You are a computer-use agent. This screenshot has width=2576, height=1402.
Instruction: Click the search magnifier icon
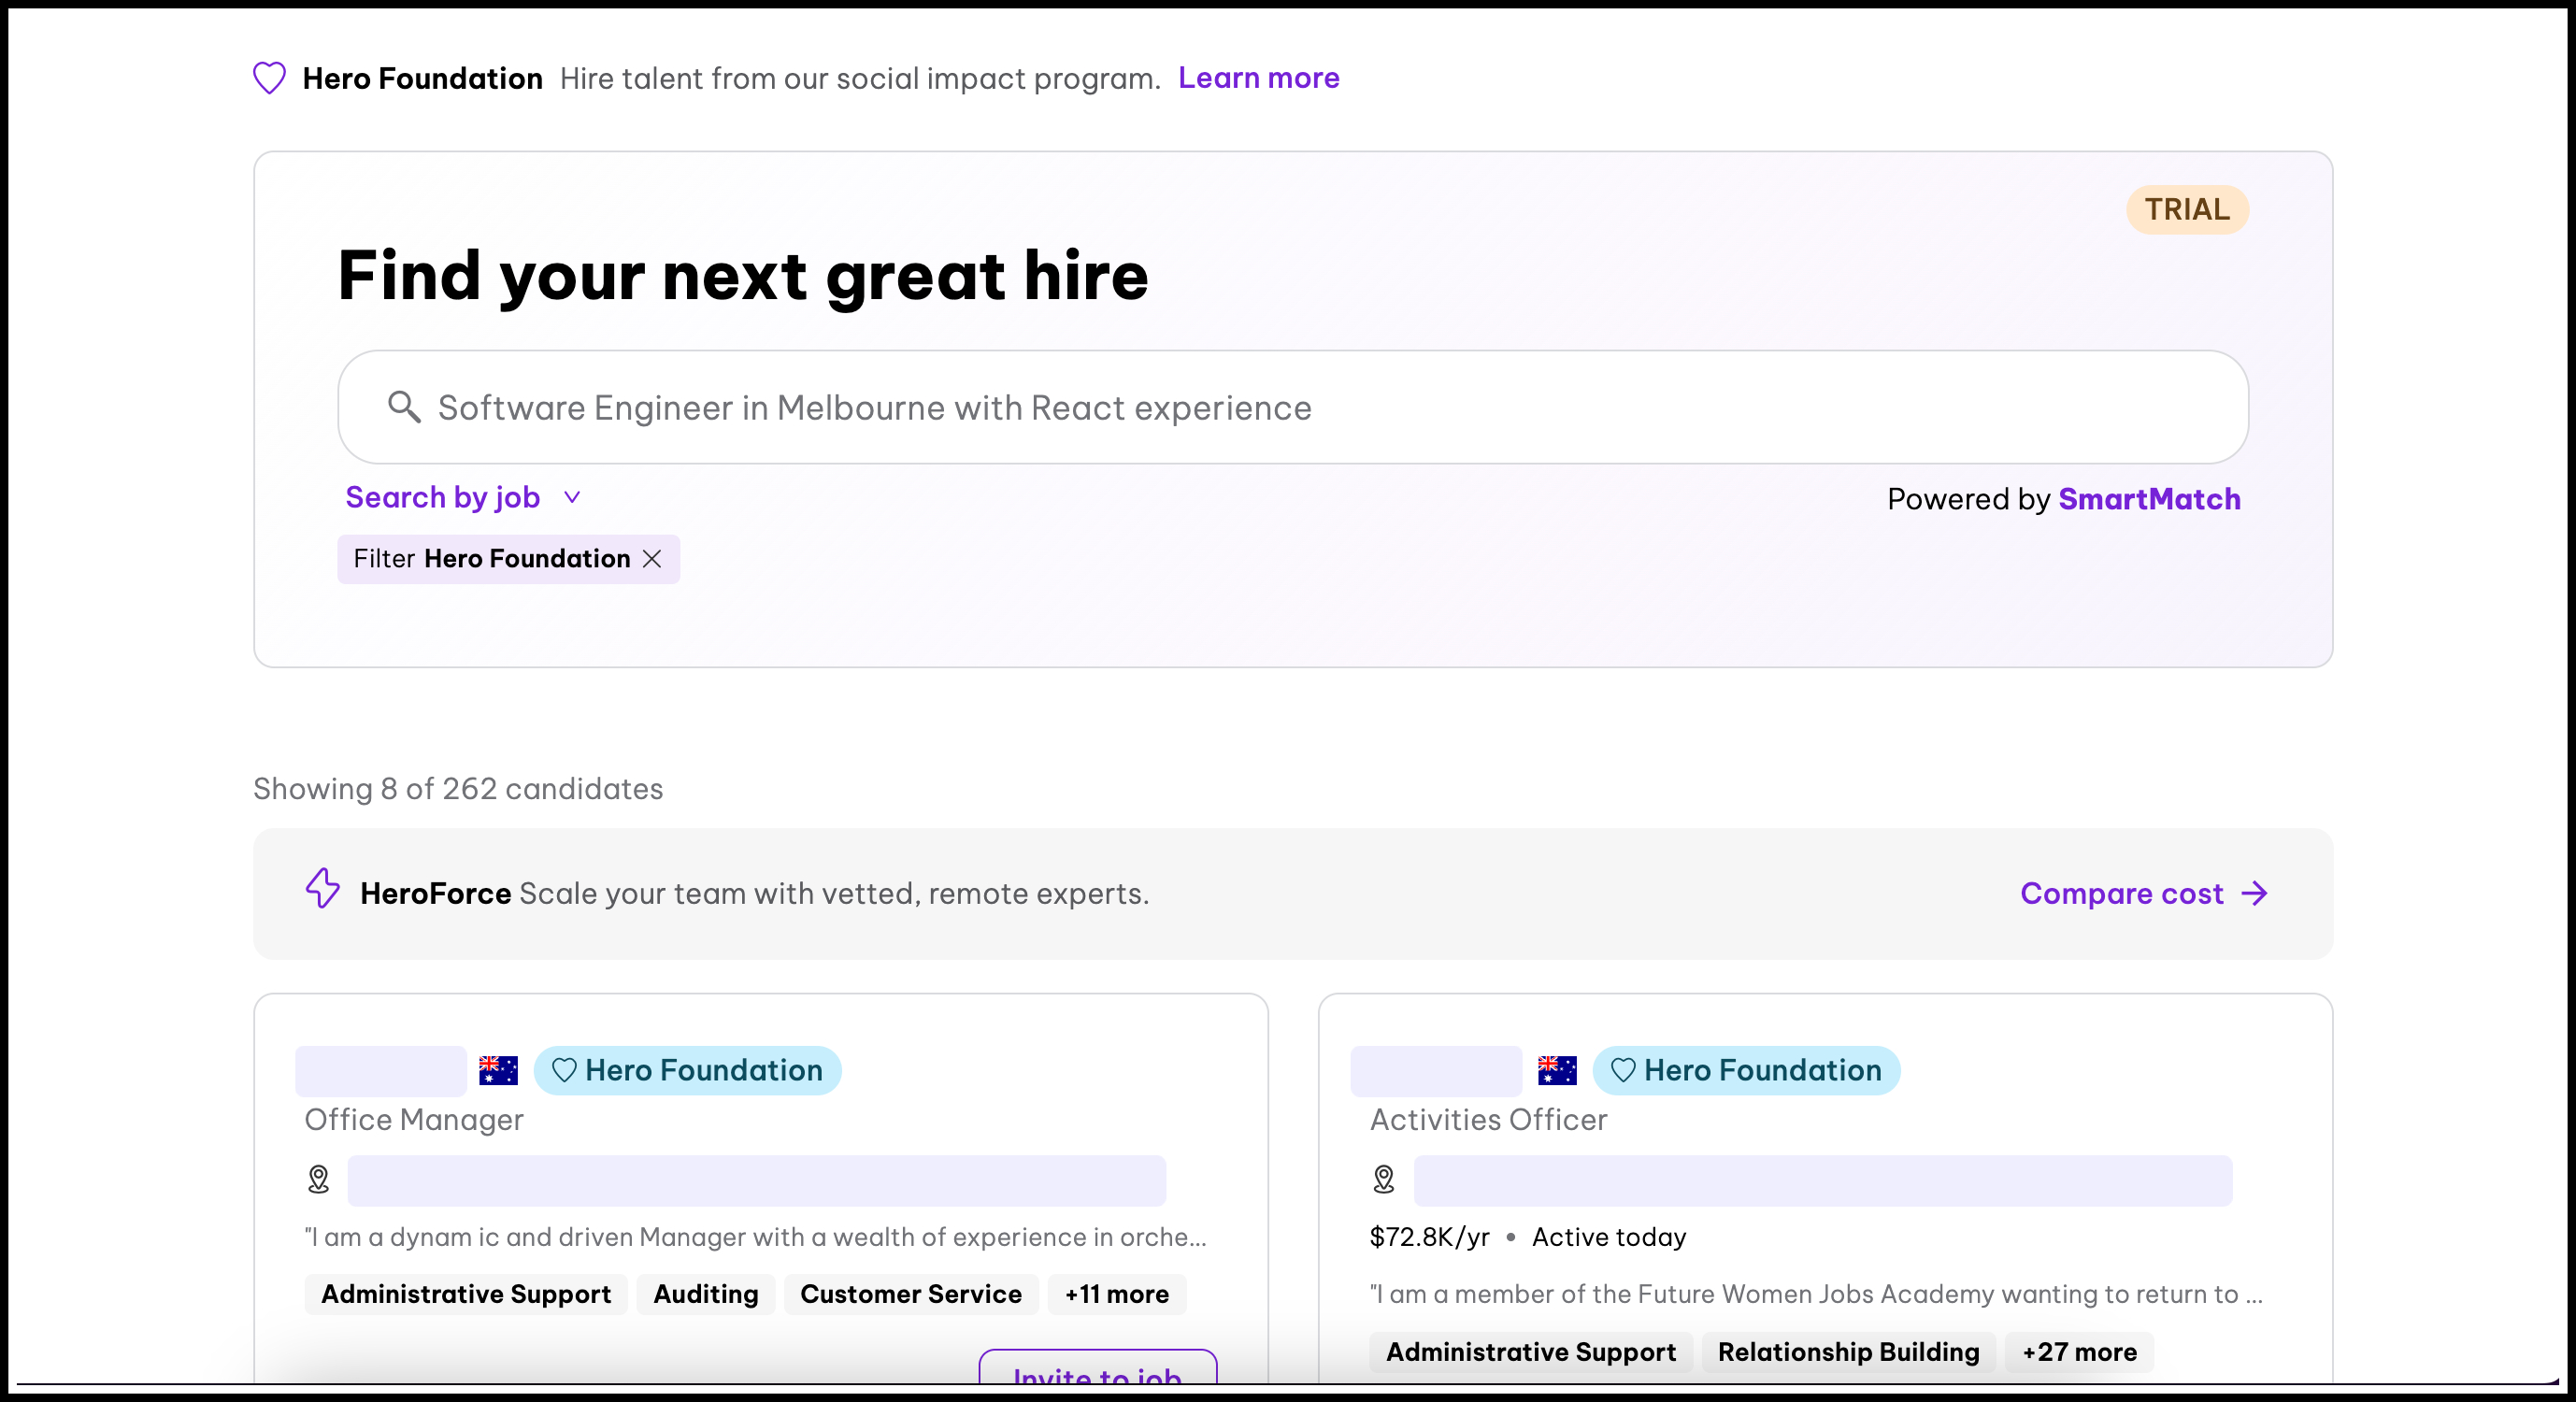pyautogui.click(x=404, y=407)
